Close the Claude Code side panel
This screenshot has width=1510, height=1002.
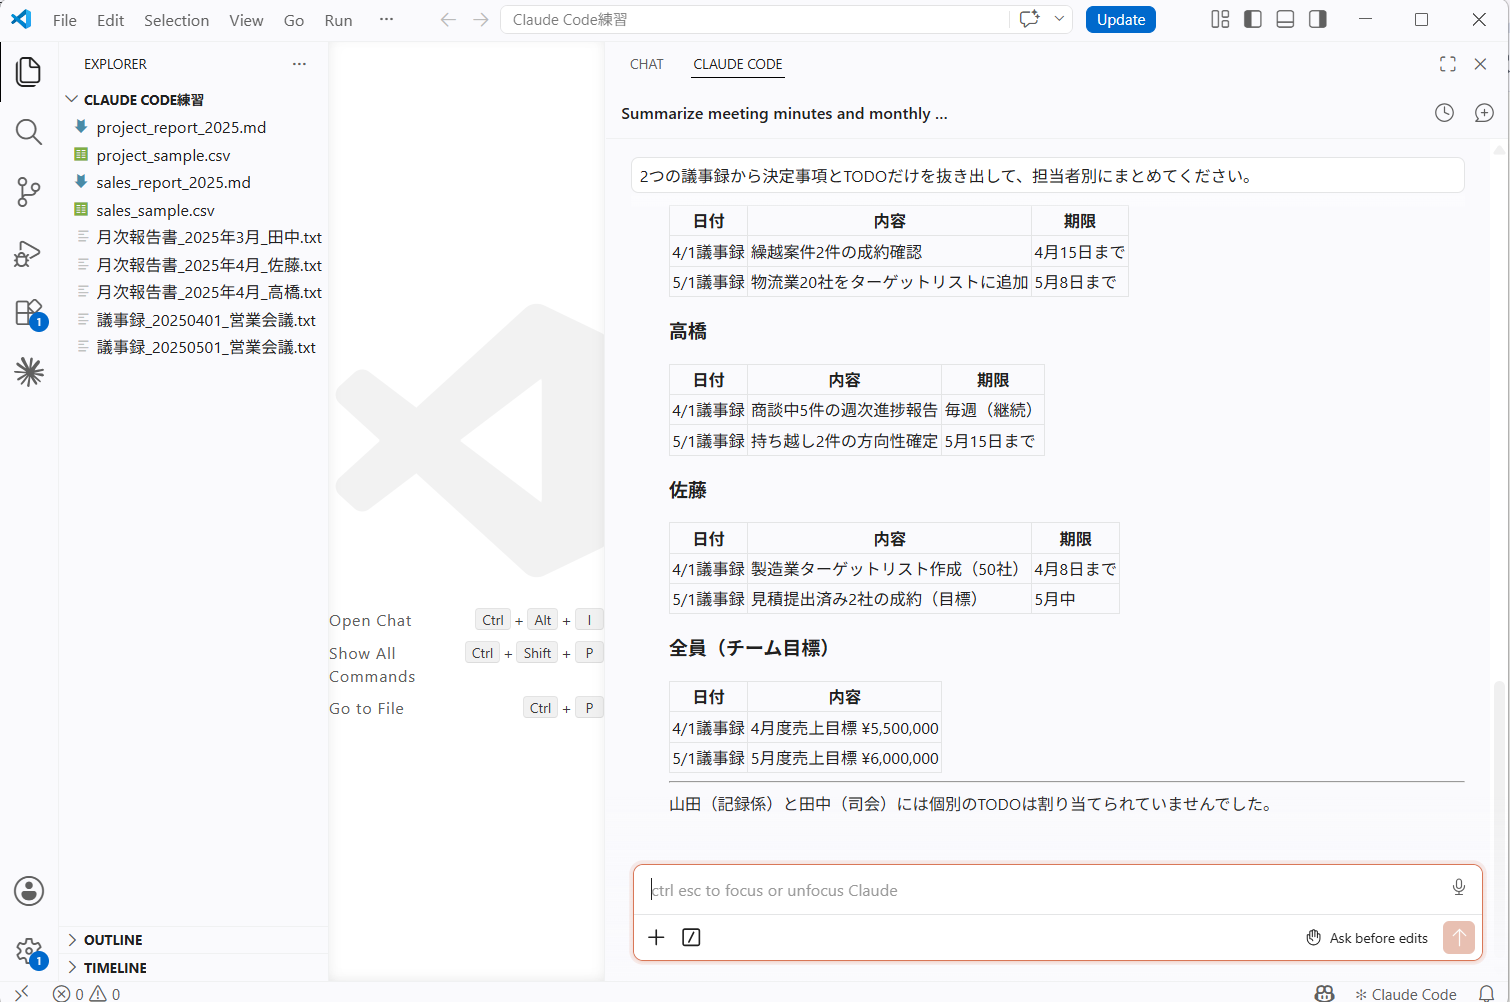[x=1481, y=64]
